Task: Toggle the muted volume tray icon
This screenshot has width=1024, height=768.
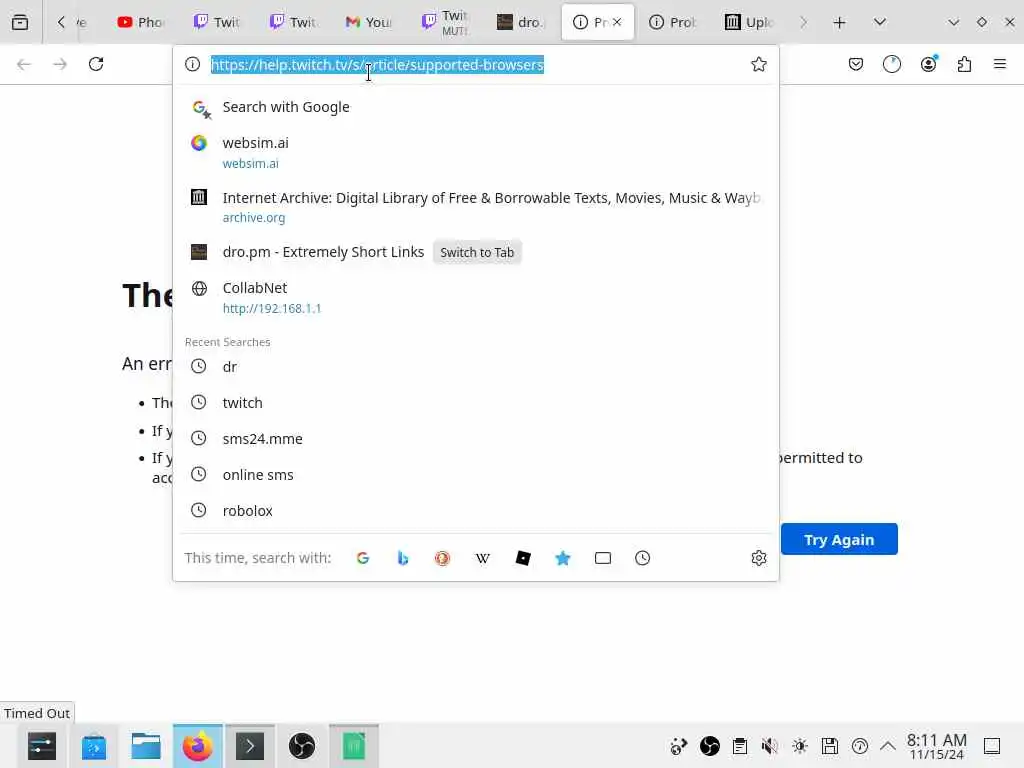Action: 769,746
